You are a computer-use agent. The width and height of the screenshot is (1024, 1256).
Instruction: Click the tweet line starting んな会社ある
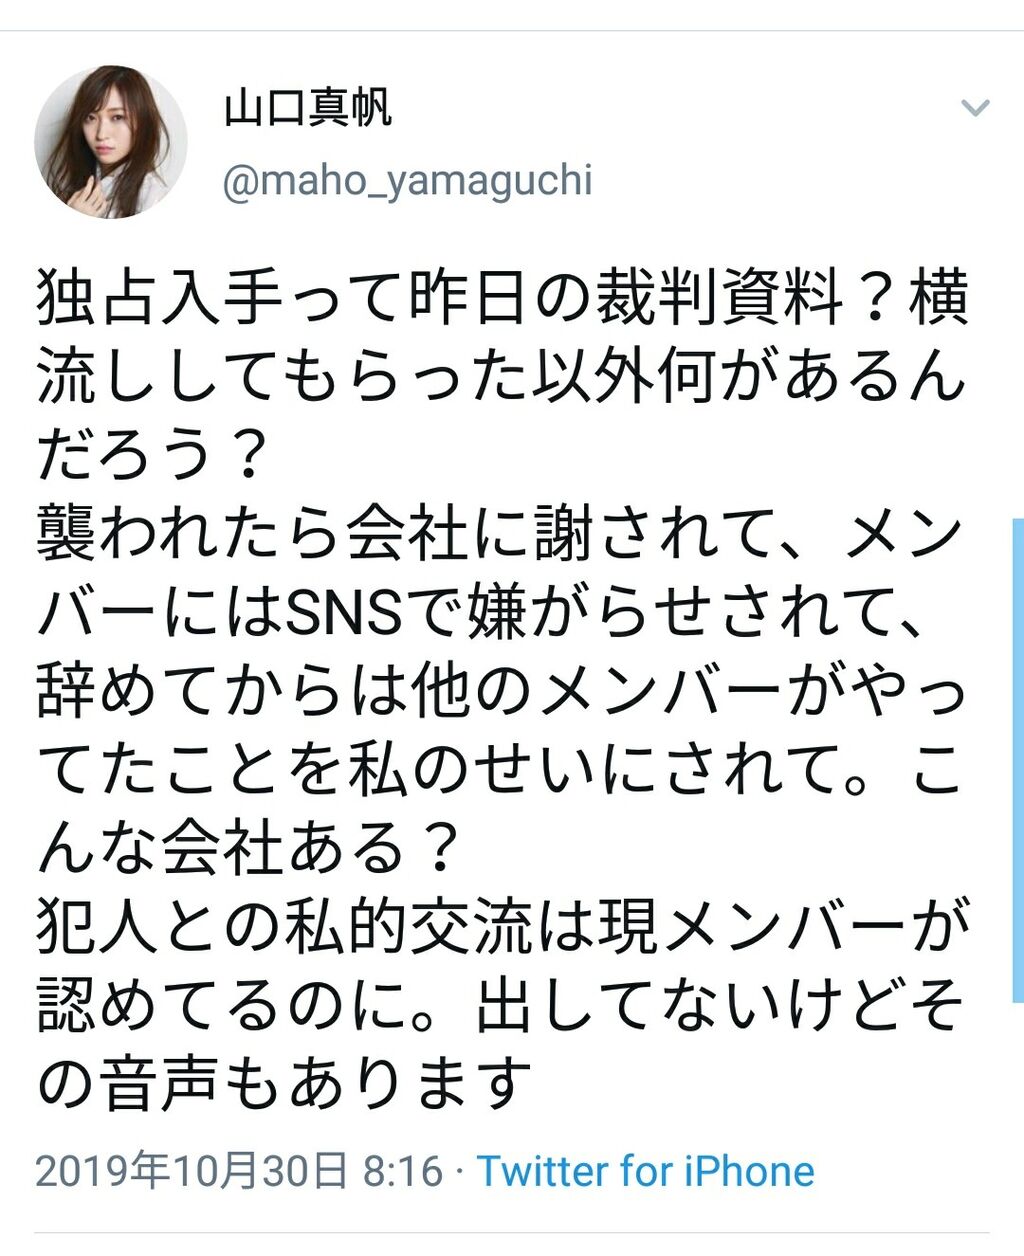[x=248, y=849]
